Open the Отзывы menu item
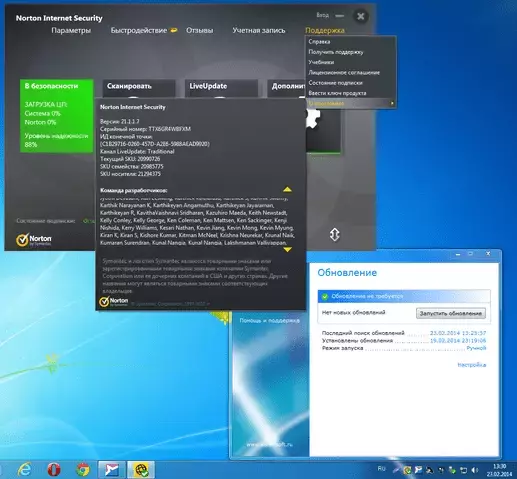517x479 pixels. (199, 30)
